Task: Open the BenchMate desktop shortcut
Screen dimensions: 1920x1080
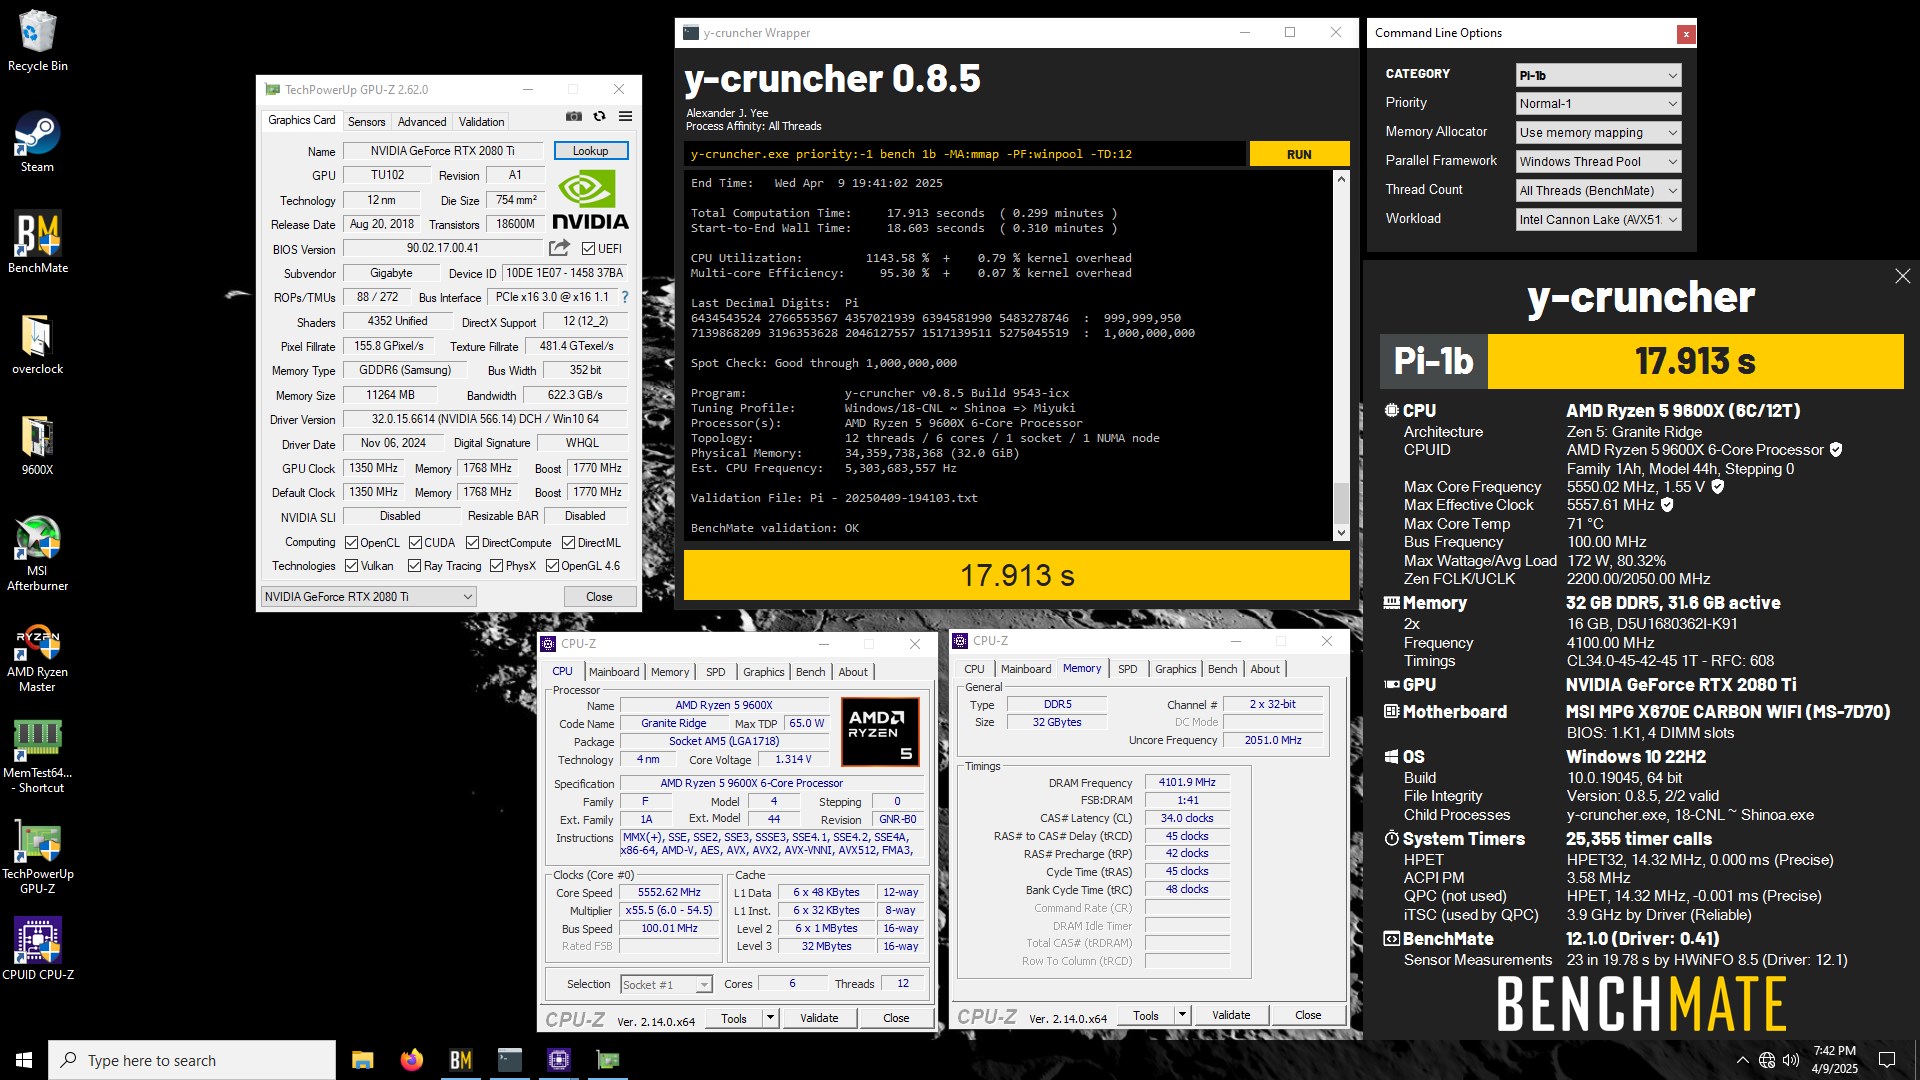Action: (x=38, y=243)
